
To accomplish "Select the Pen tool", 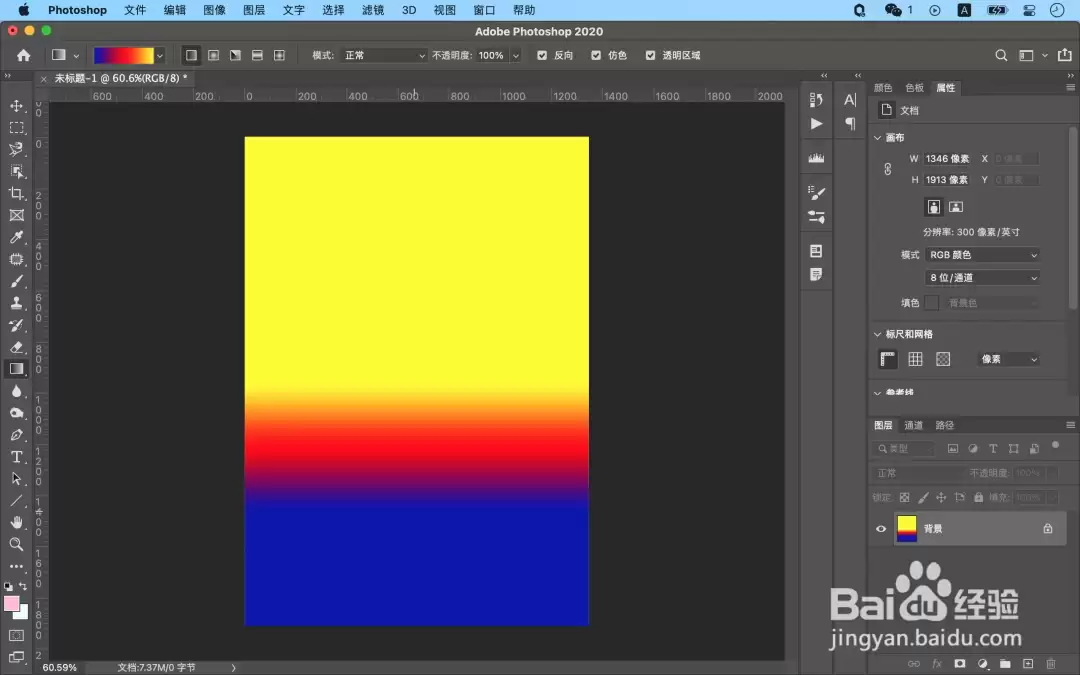I will [17, 435].
